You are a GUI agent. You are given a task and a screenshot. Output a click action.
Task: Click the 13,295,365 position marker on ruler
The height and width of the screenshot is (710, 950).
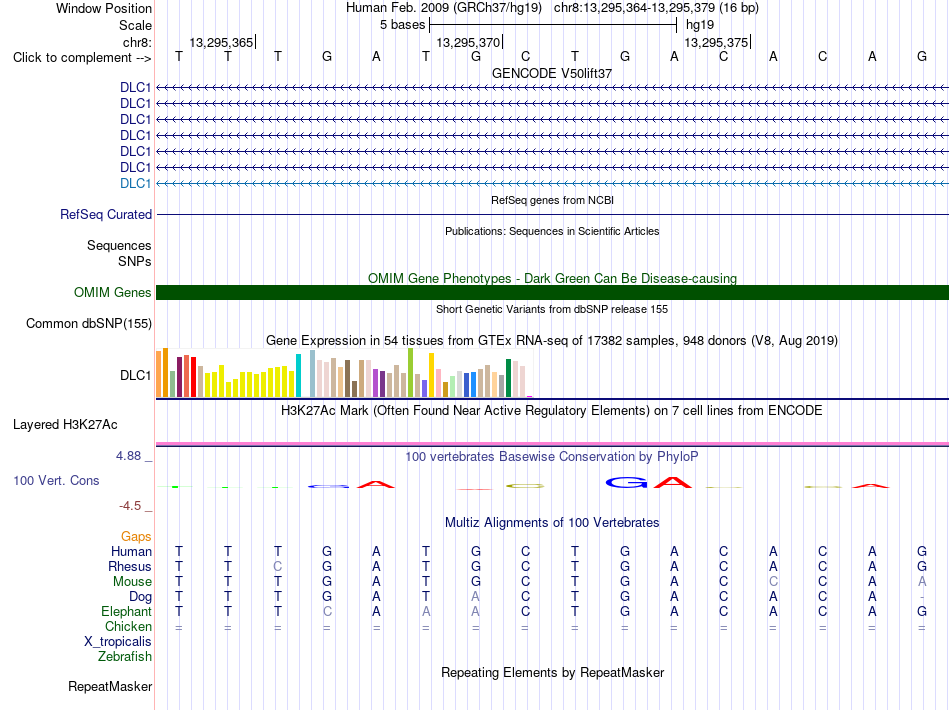click(x=222, y=42)
